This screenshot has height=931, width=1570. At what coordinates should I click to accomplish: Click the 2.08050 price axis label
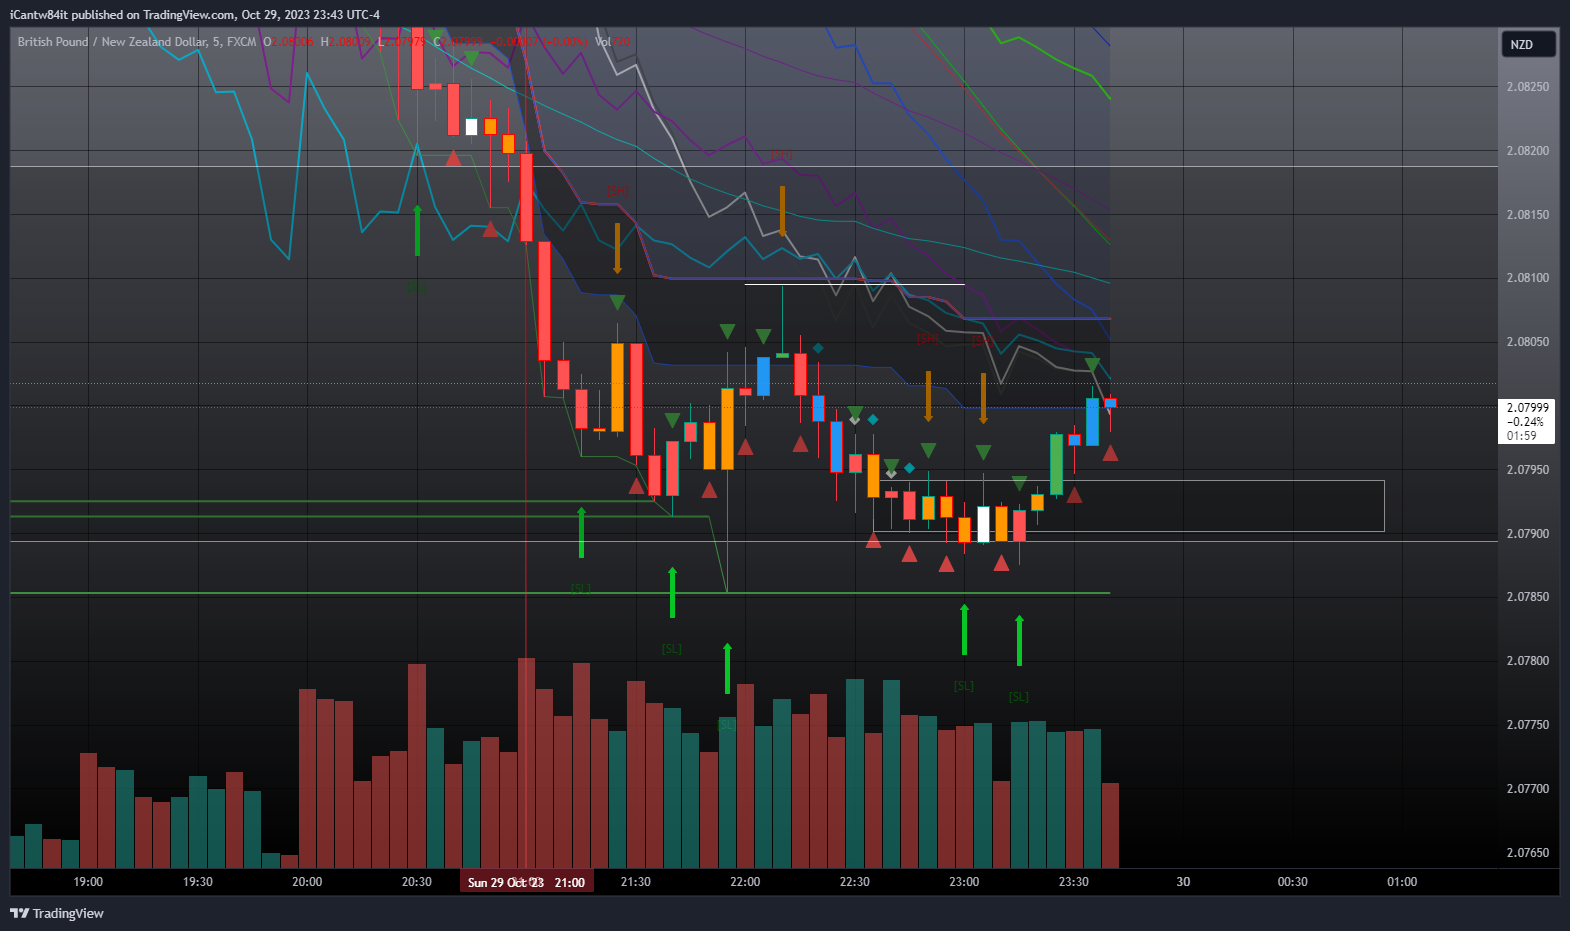click(1527, 342)
